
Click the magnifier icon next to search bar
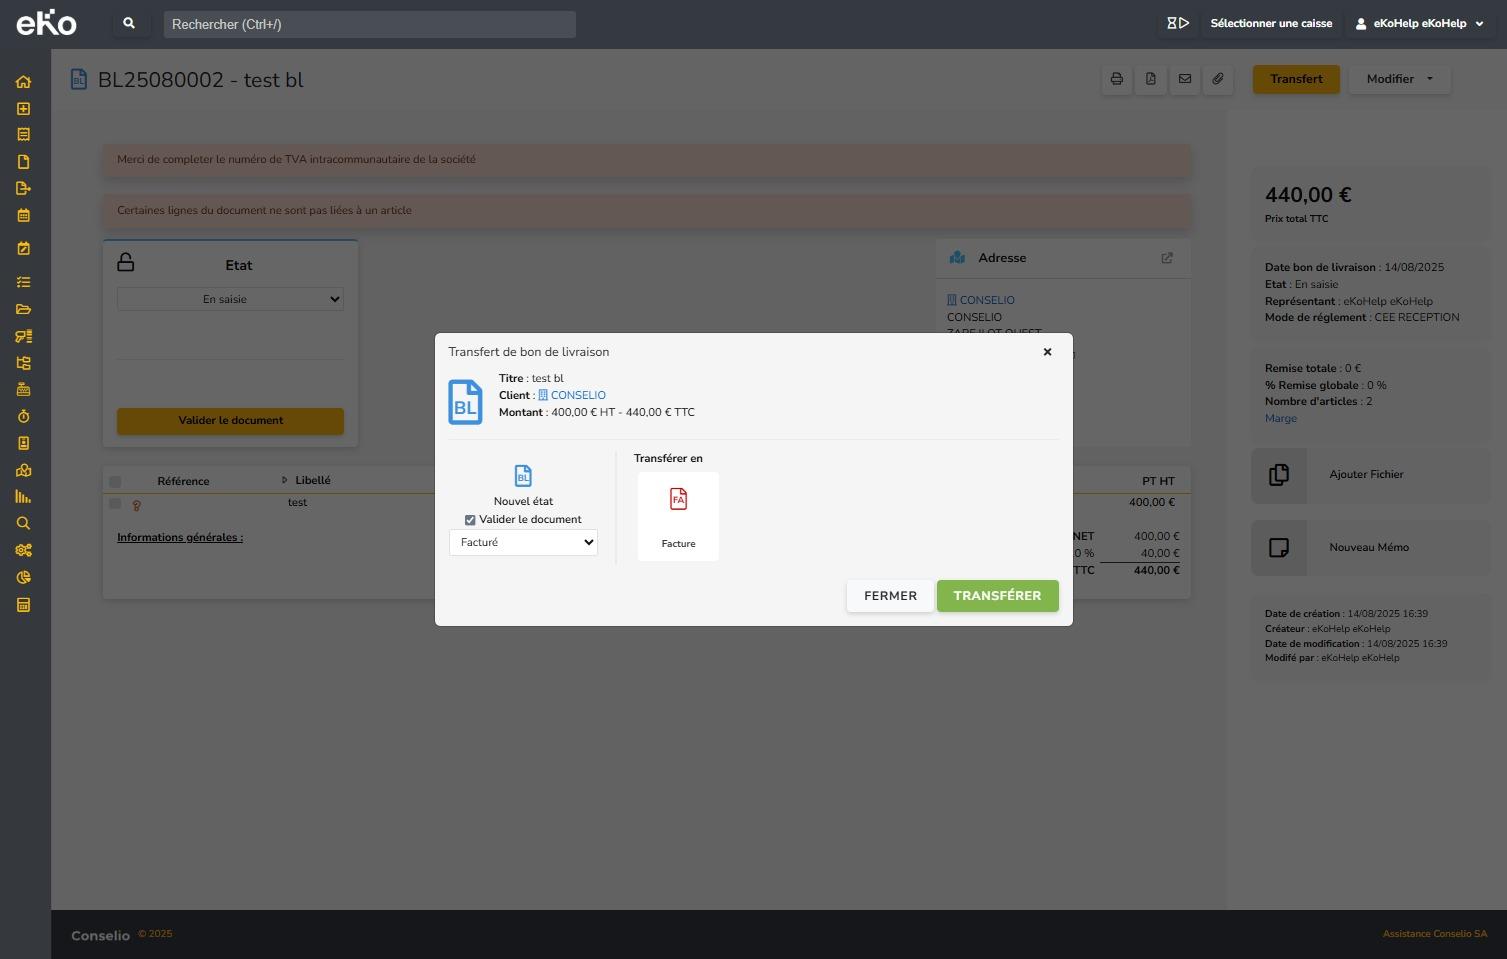[x=129, y=23]
